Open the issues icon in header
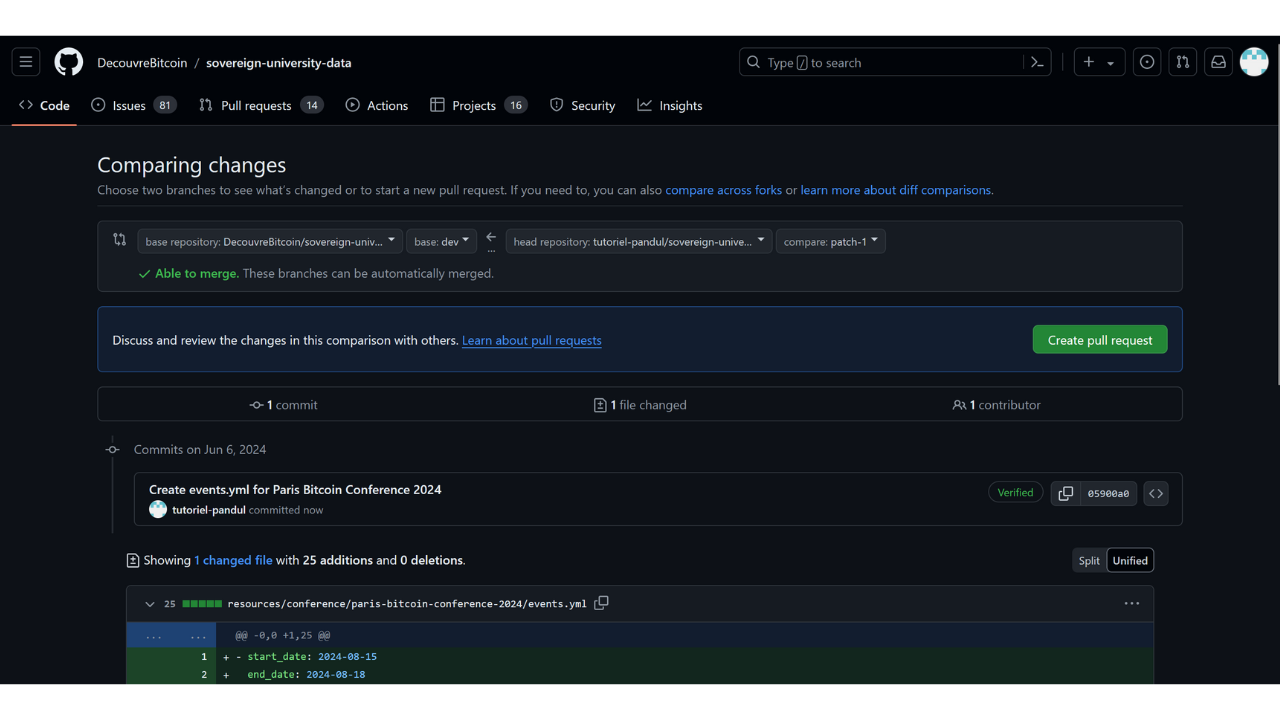The image size is (1280, 720). coord(1147,62)
